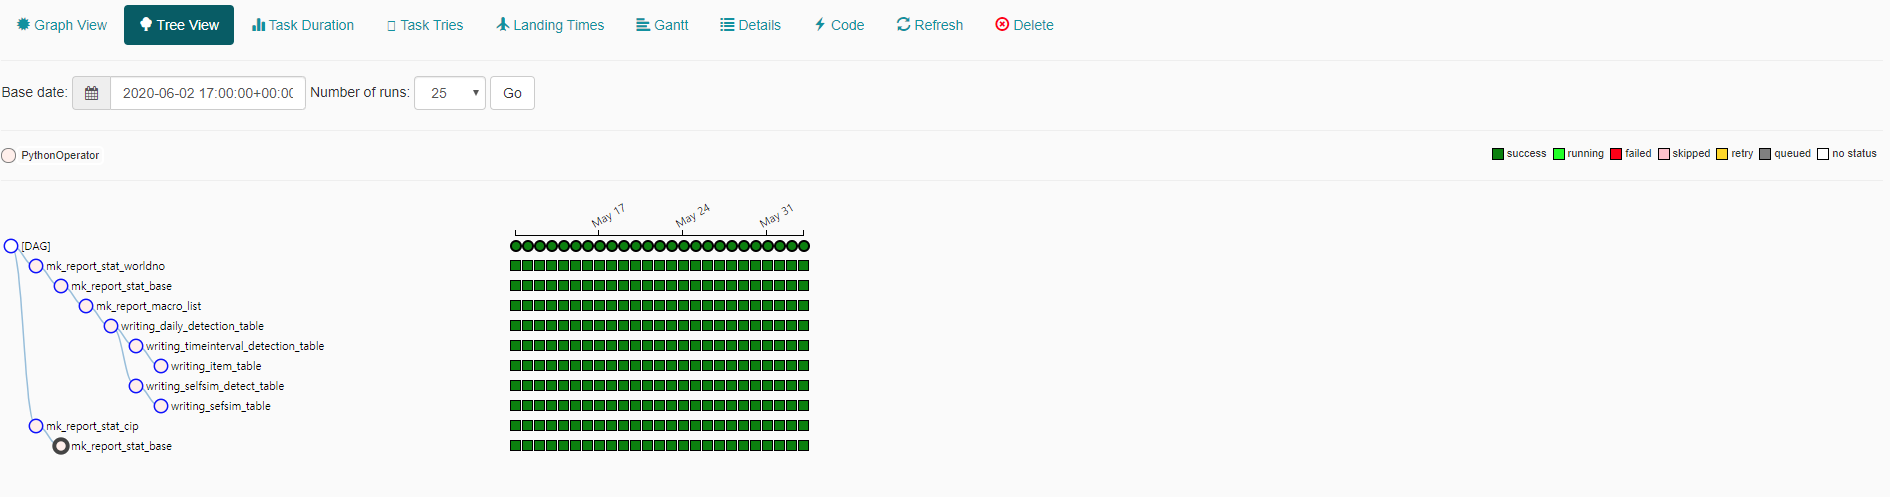Click the writing_sefsim_table node circle
Viewport: 1890px width, 497px height.
pos(161,406)
